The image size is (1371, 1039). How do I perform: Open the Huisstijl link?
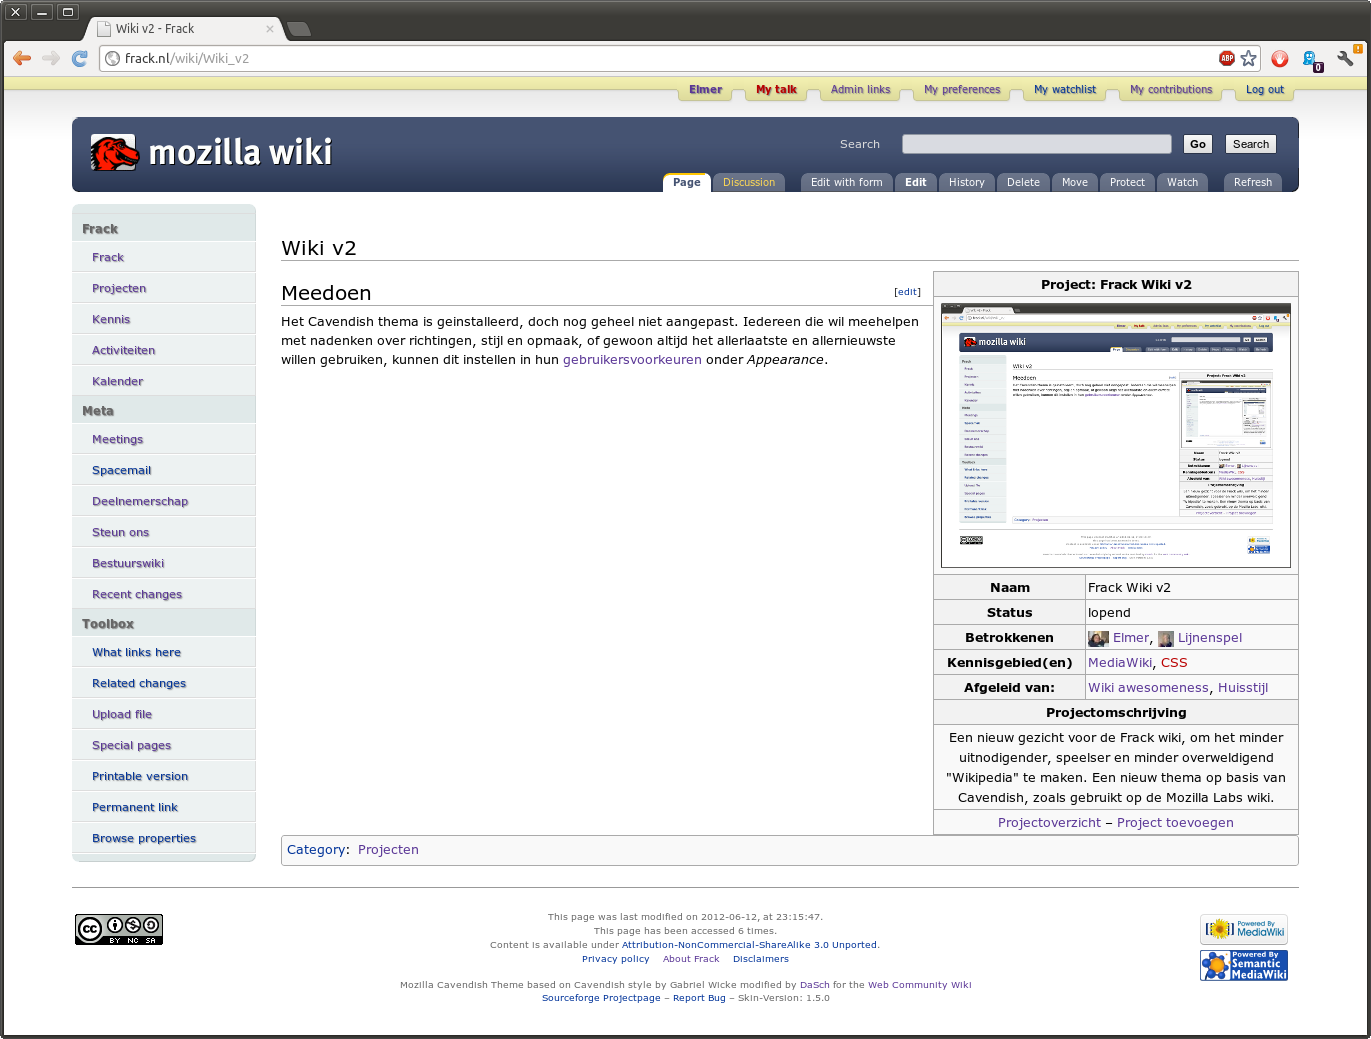(1243, 688)
